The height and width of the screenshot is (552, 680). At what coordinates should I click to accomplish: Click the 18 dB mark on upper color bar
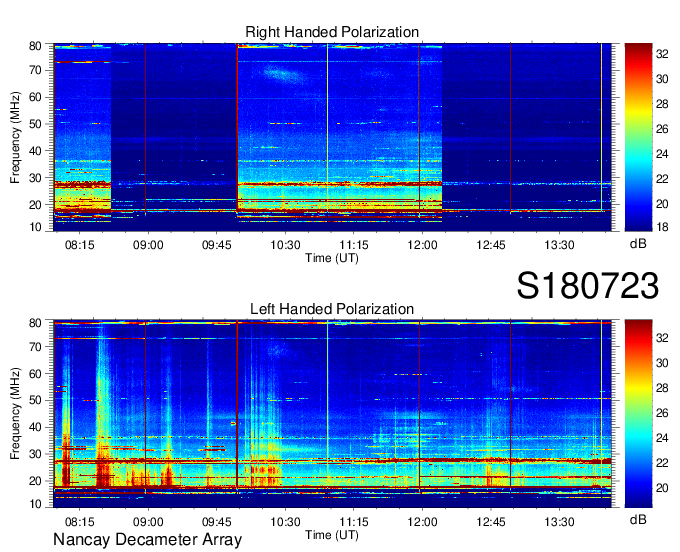click(x=662, y=227)
